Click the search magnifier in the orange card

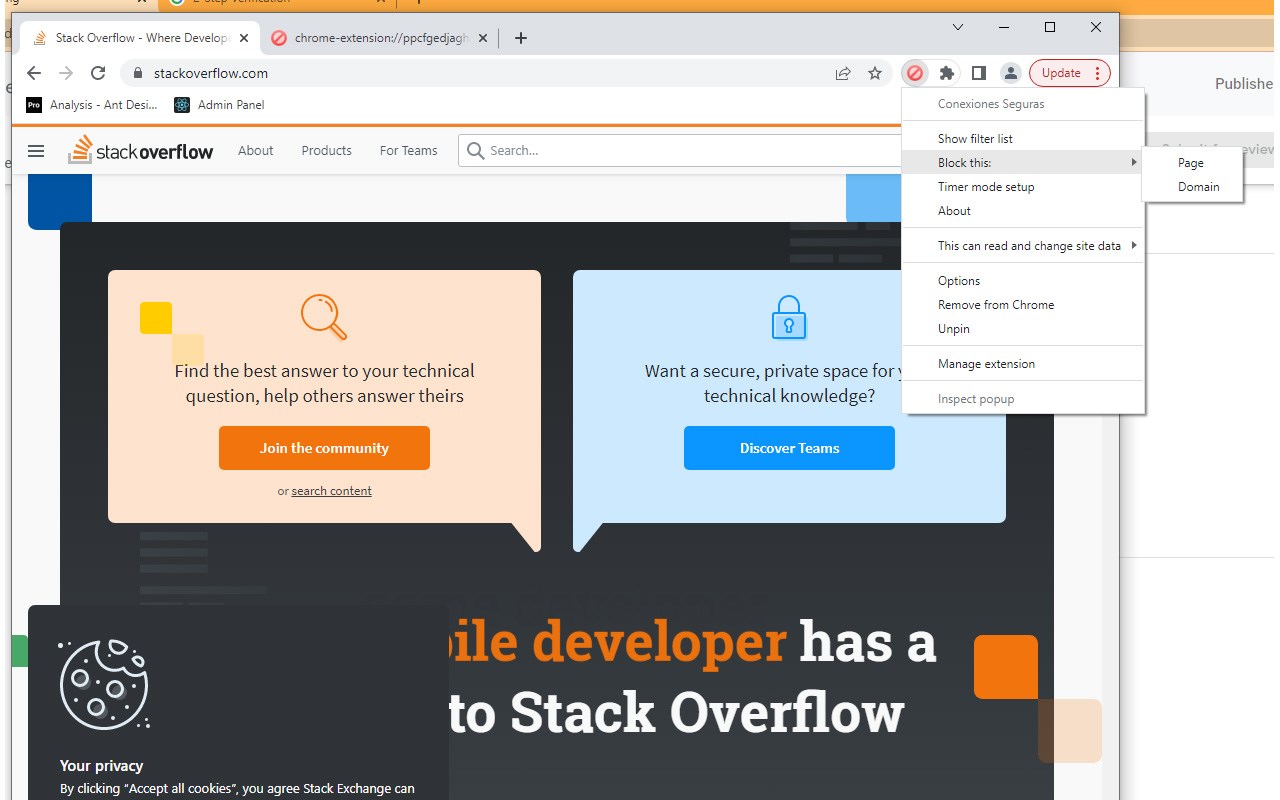(x=324, y=316)
